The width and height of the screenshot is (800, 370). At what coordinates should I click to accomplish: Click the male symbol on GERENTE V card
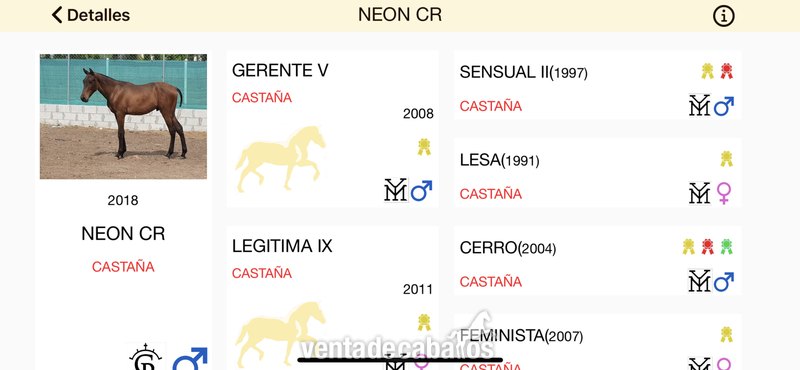coord(421,190)
